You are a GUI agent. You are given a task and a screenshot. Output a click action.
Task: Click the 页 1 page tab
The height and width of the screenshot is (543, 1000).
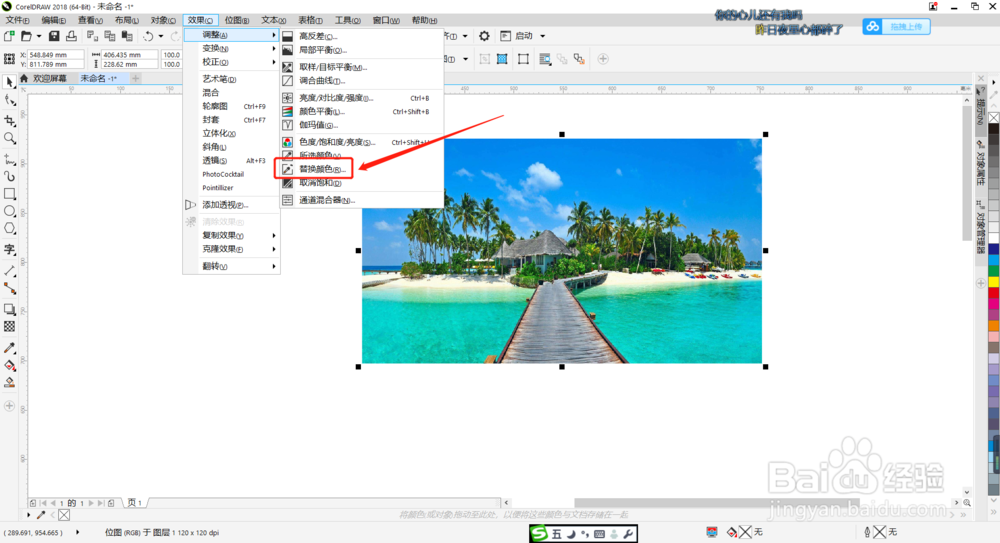[x=135, y=503]
